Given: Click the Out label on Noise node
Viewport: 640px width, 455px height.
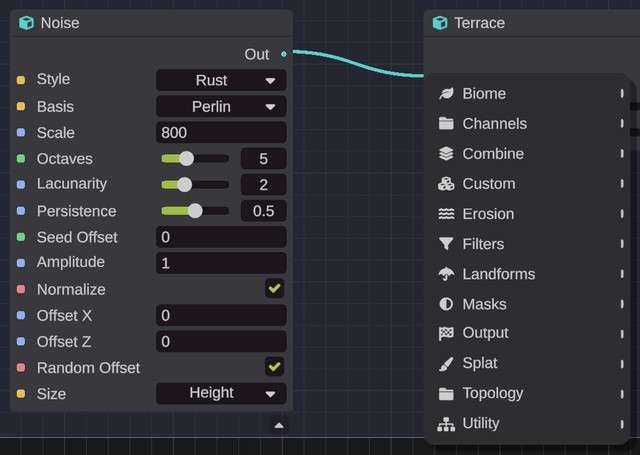Looking at the screenshot, I should tap(257, 54).
